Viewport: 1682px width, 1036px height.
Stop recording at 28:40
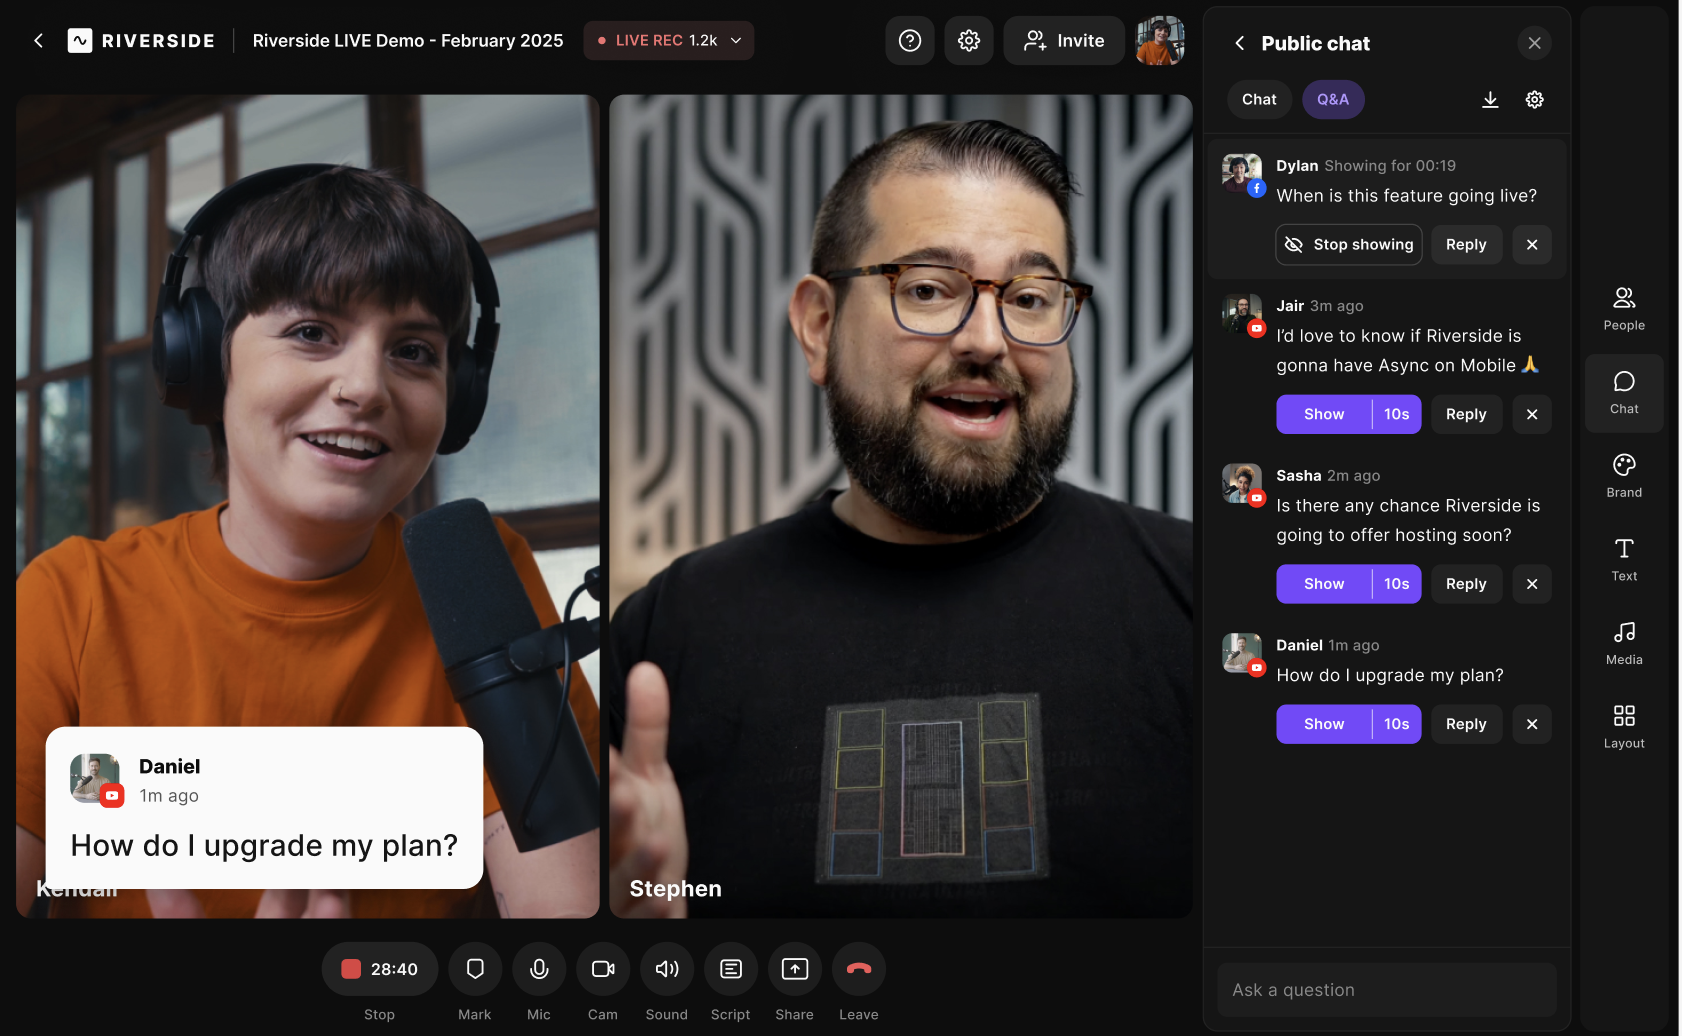click(x=379, y=969)
